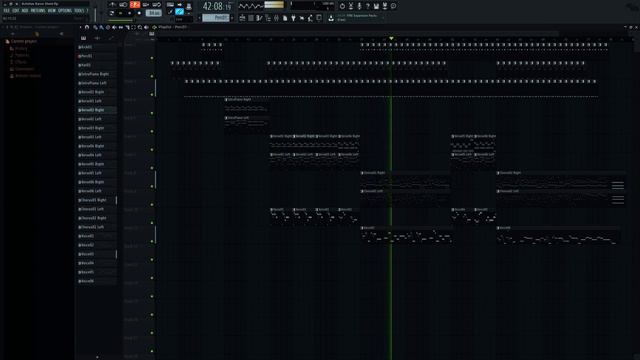Screen dimensions: 640x360
Task: Open the OPTIONS menu
Action: pyautogui.click(x=64, y=11)
